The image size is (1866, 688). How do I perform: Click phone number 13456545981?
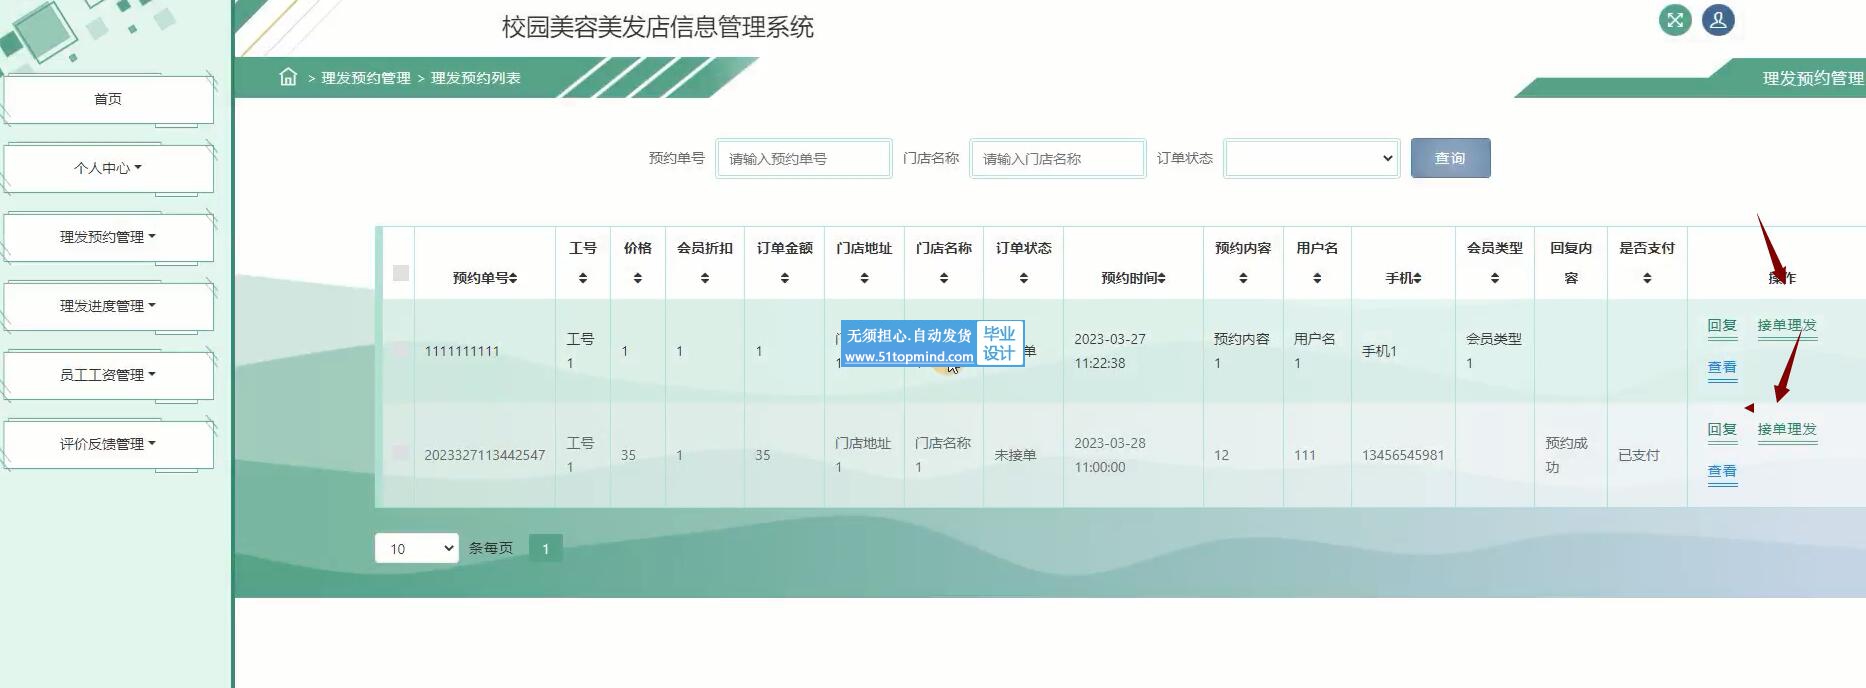coord(1403,455)
